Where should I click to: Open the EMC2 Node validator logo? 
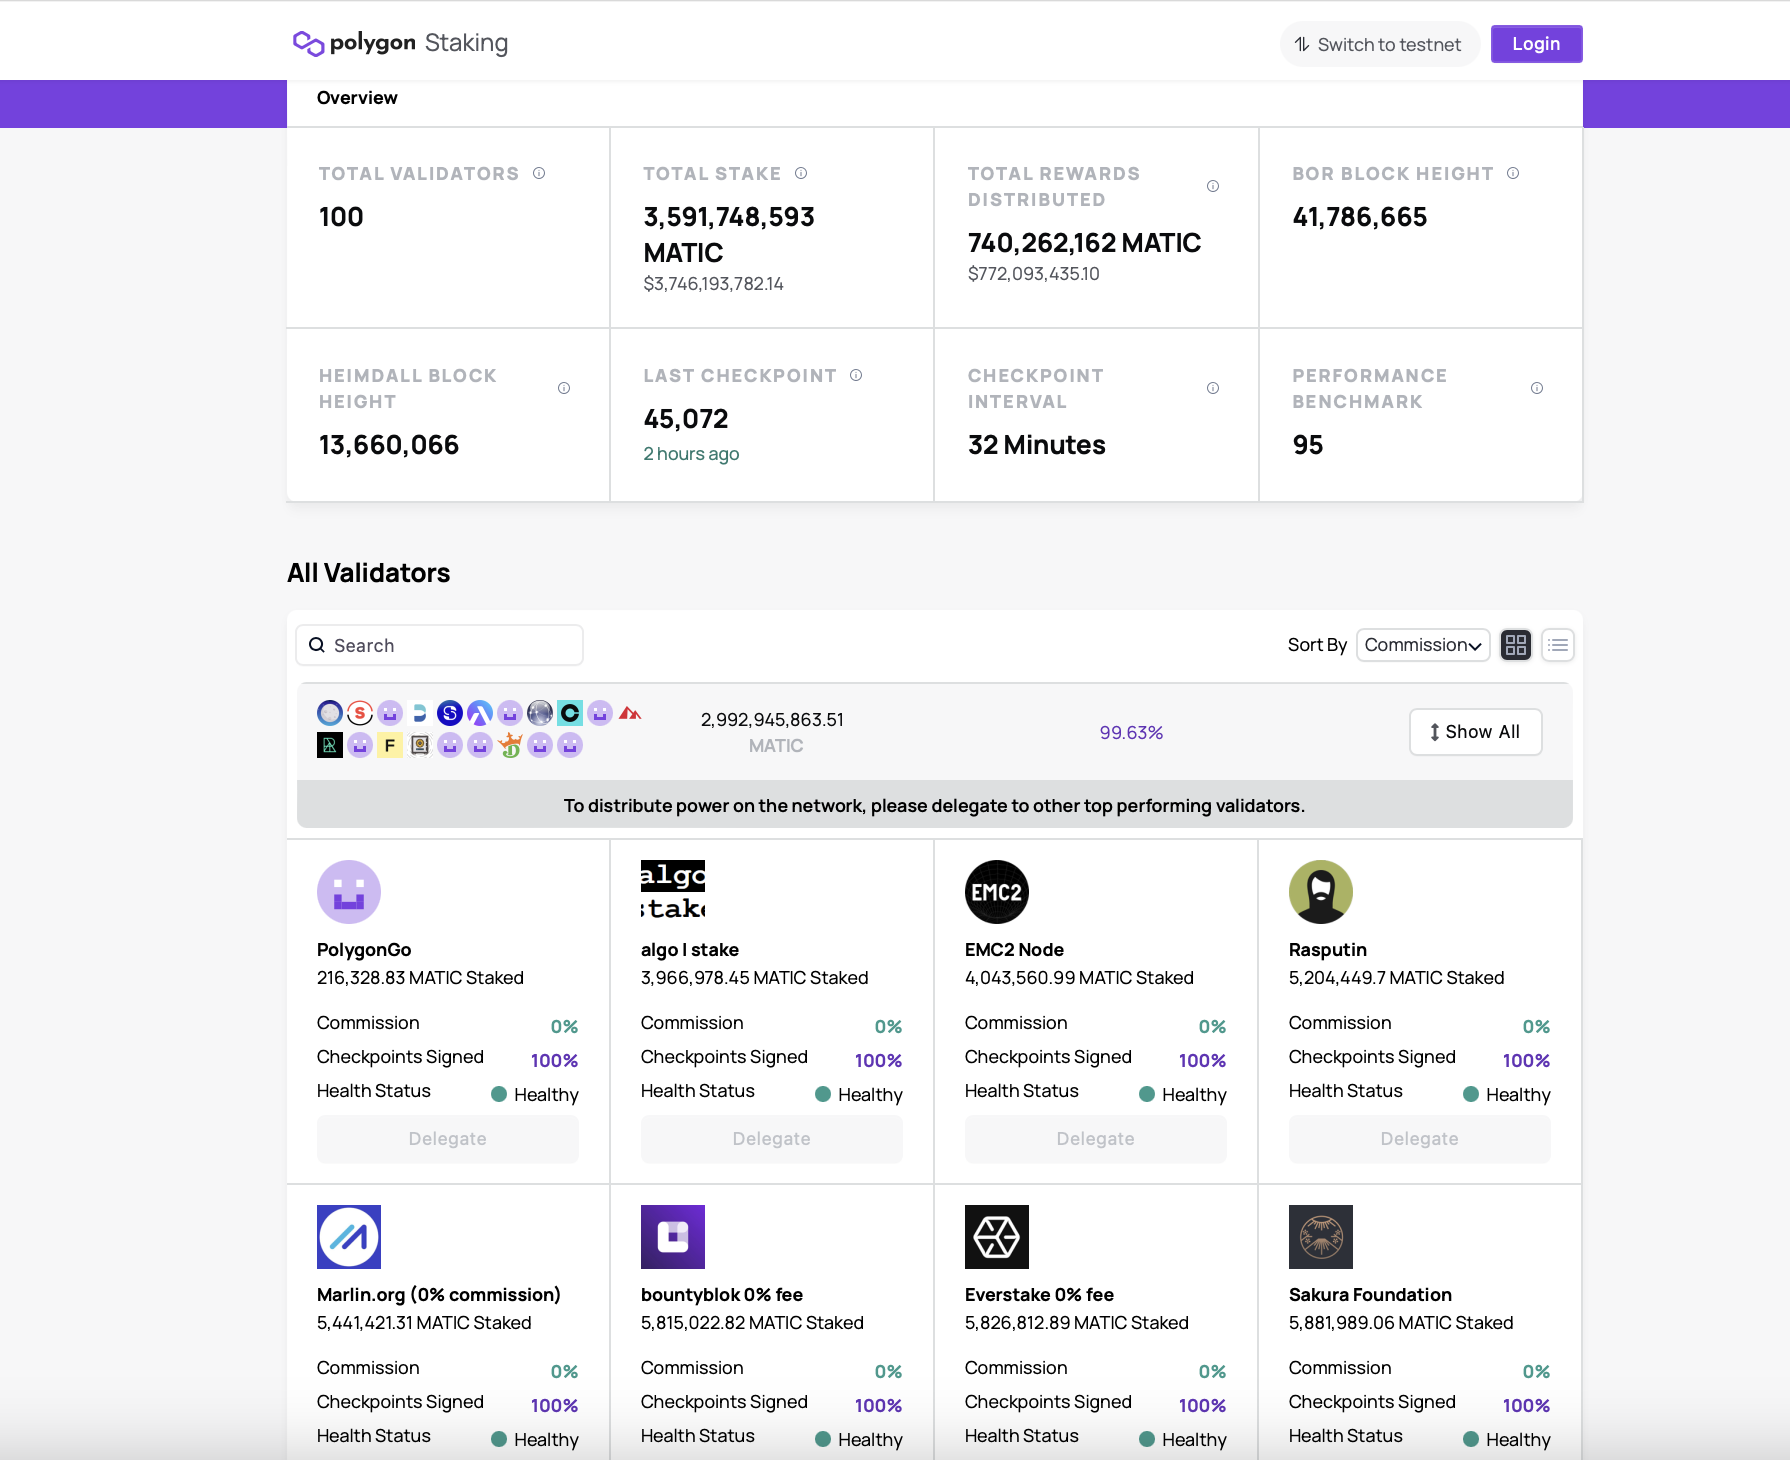pos(997,892)
